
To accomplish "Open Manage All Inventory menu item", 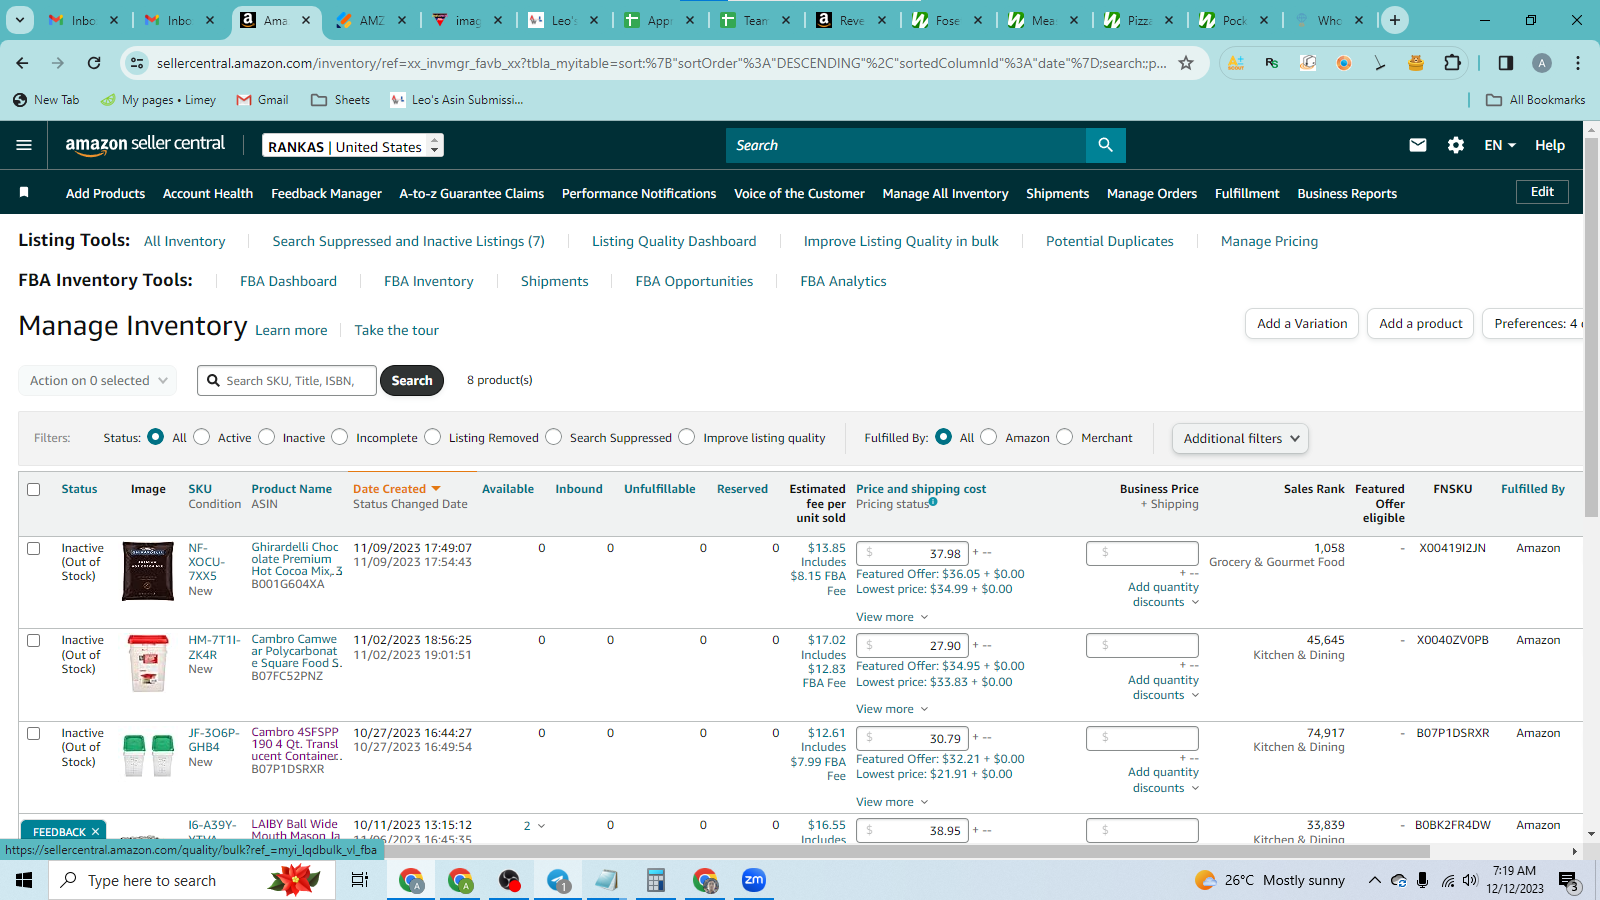I will (945, 193).
